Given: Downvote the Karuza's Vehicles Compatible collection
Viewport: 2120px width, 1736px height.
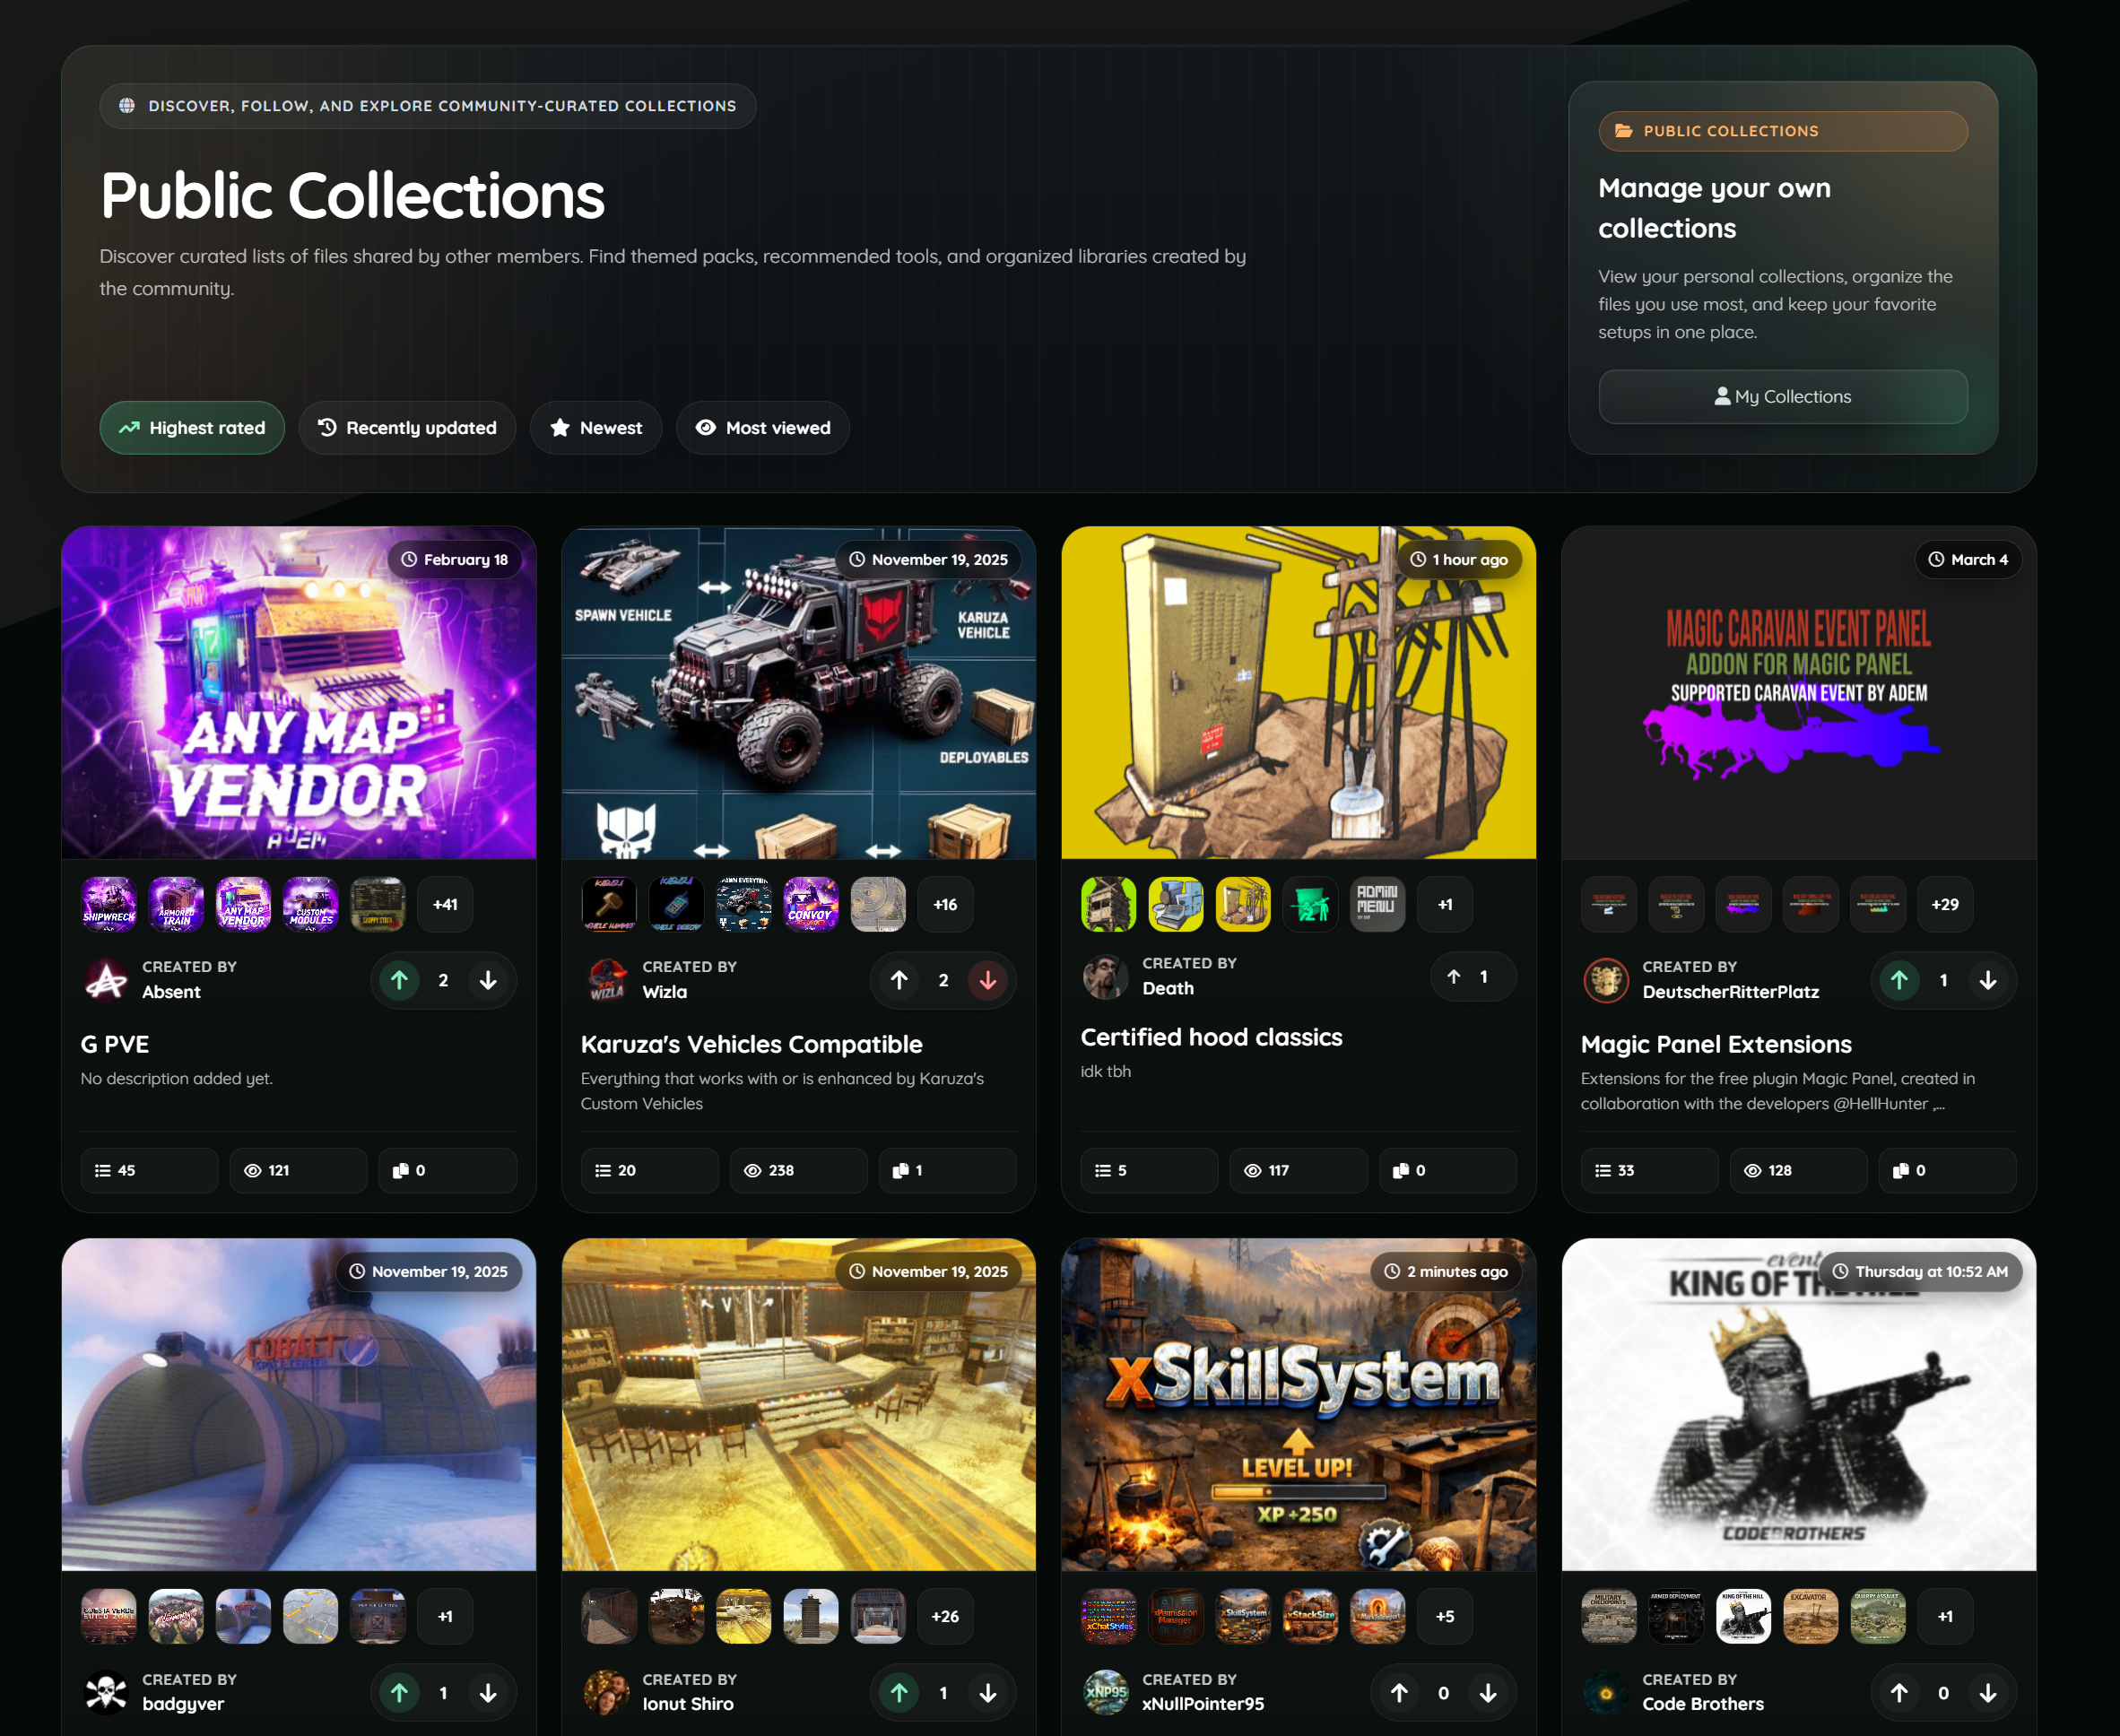Looking at the screenshot, I should pos(987,980).
